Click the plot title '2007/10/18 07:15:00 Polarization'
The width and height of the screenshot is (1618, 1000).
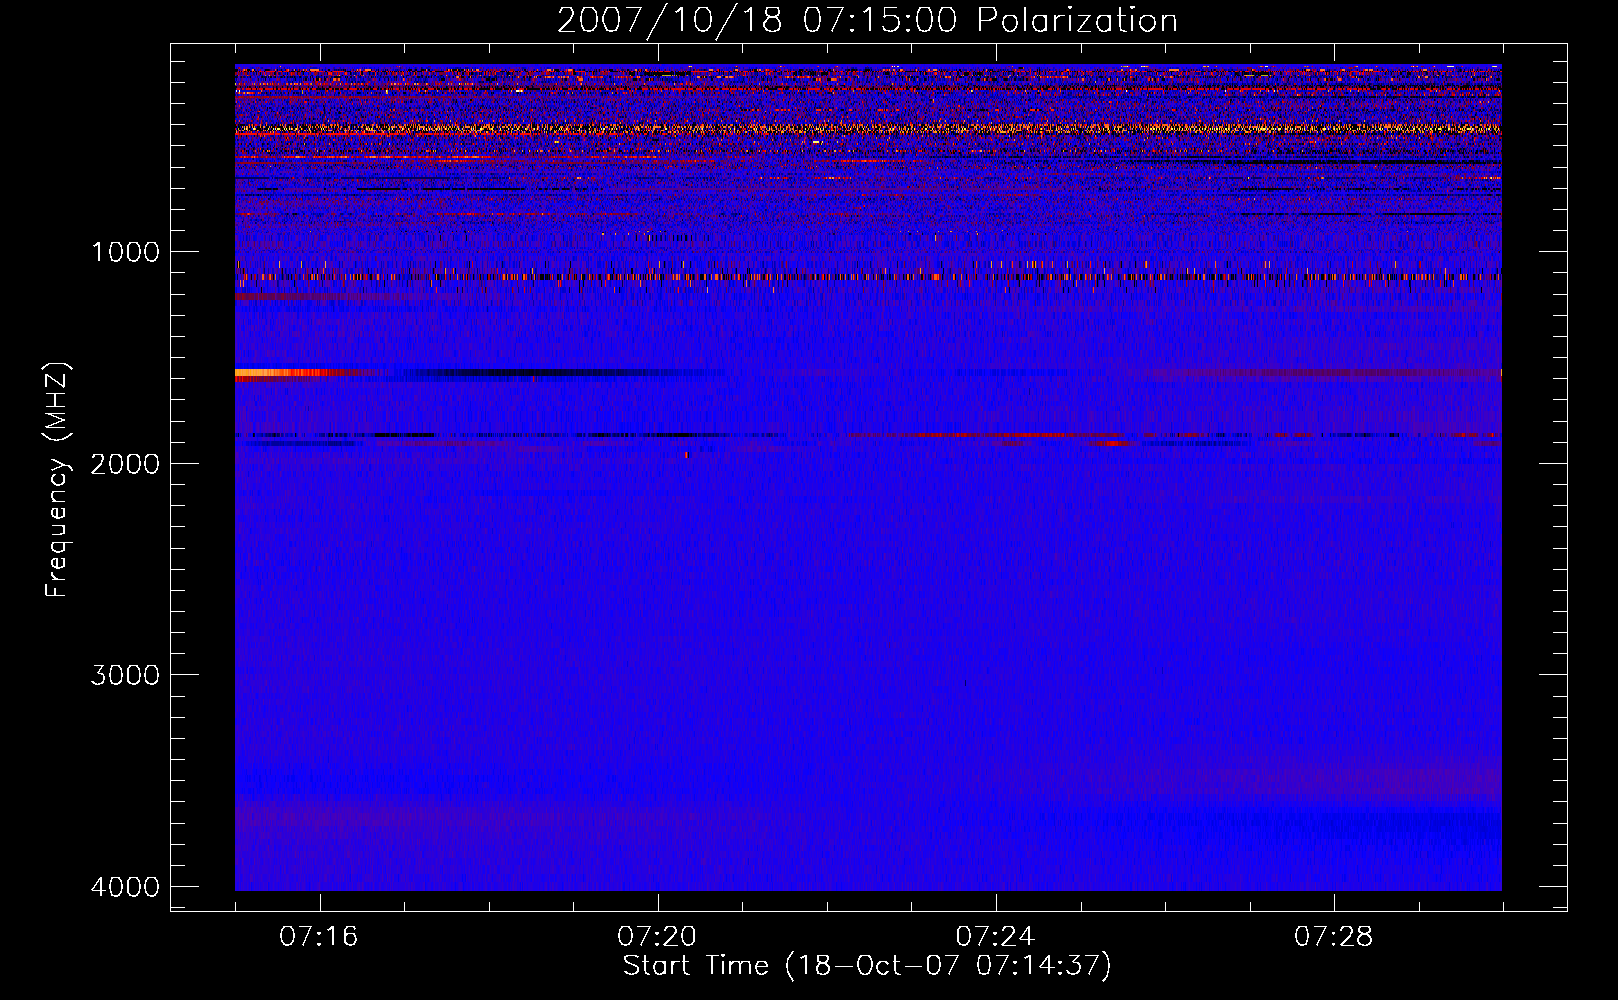click(867, 20)
